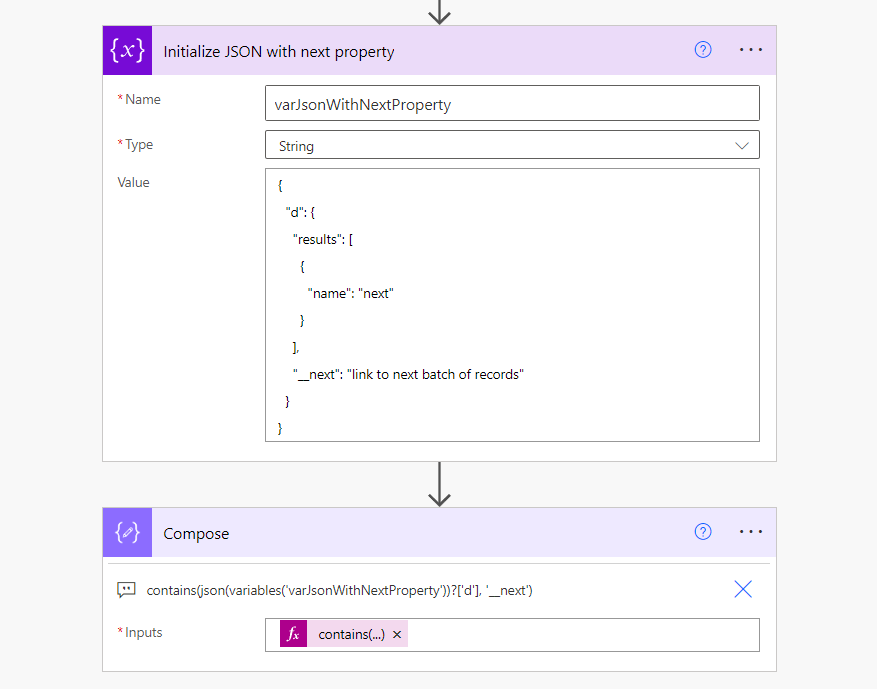The image size is (877, 689).
Task: Click the Compose action icon
Action: pos(126,532)
